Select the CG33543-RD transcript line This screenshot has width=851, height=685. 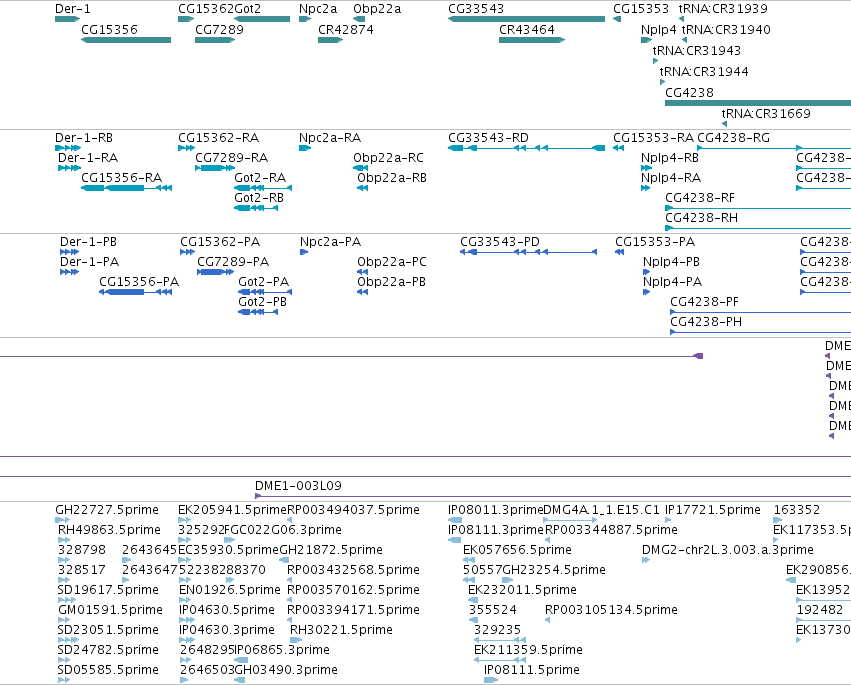coord(526,148)
